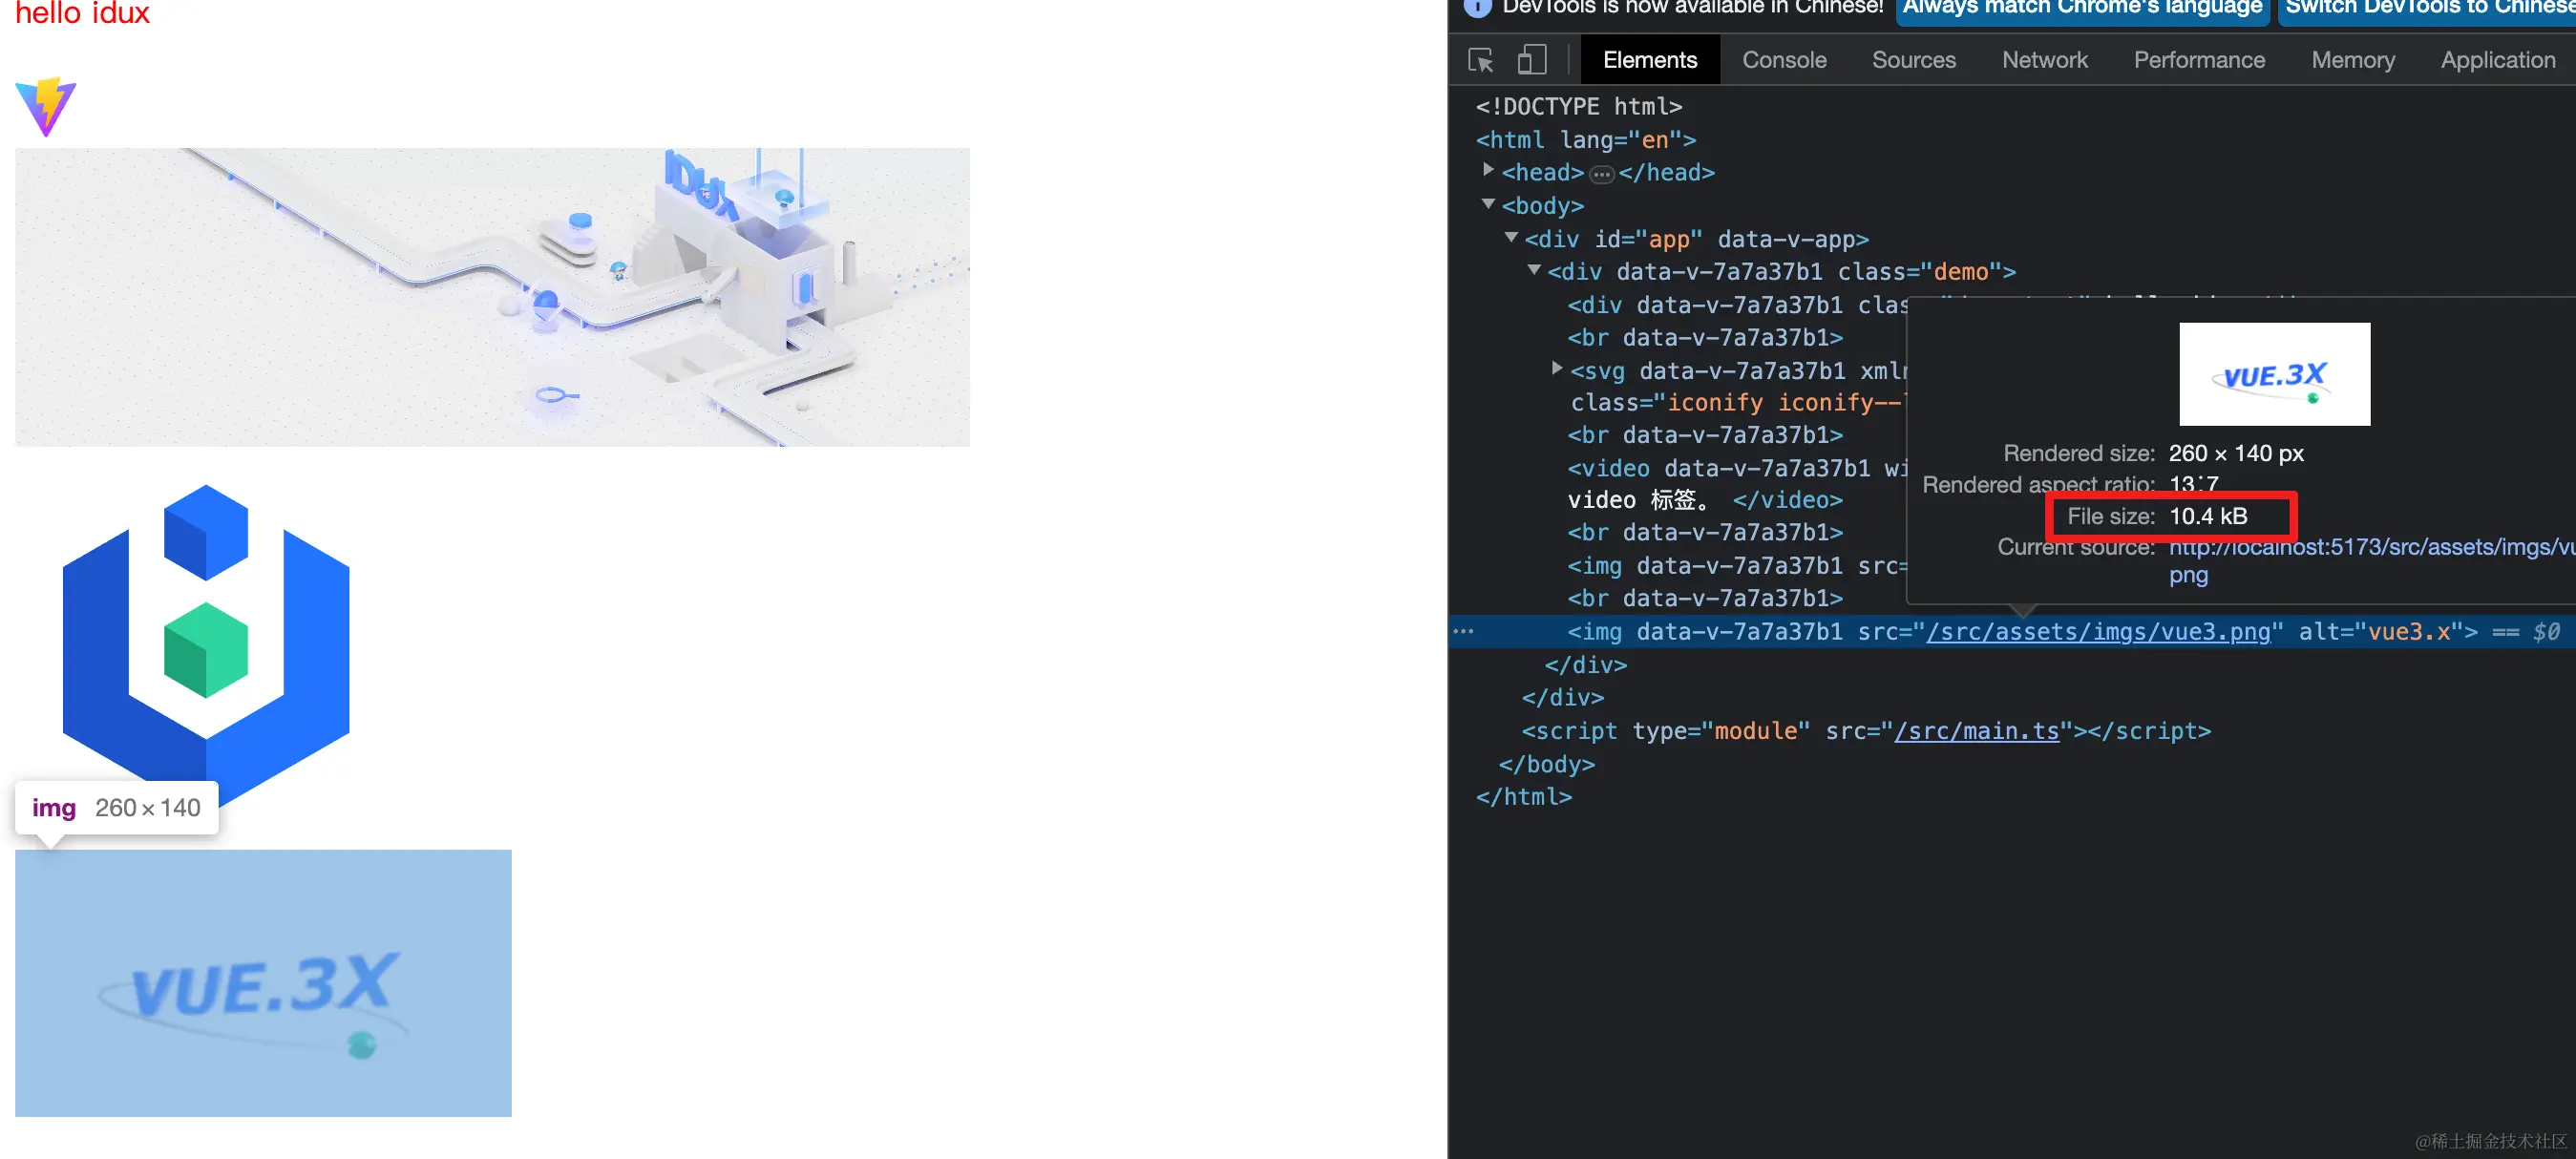Collapse the body element node
The image size is (2576, 1159).
1488,204
